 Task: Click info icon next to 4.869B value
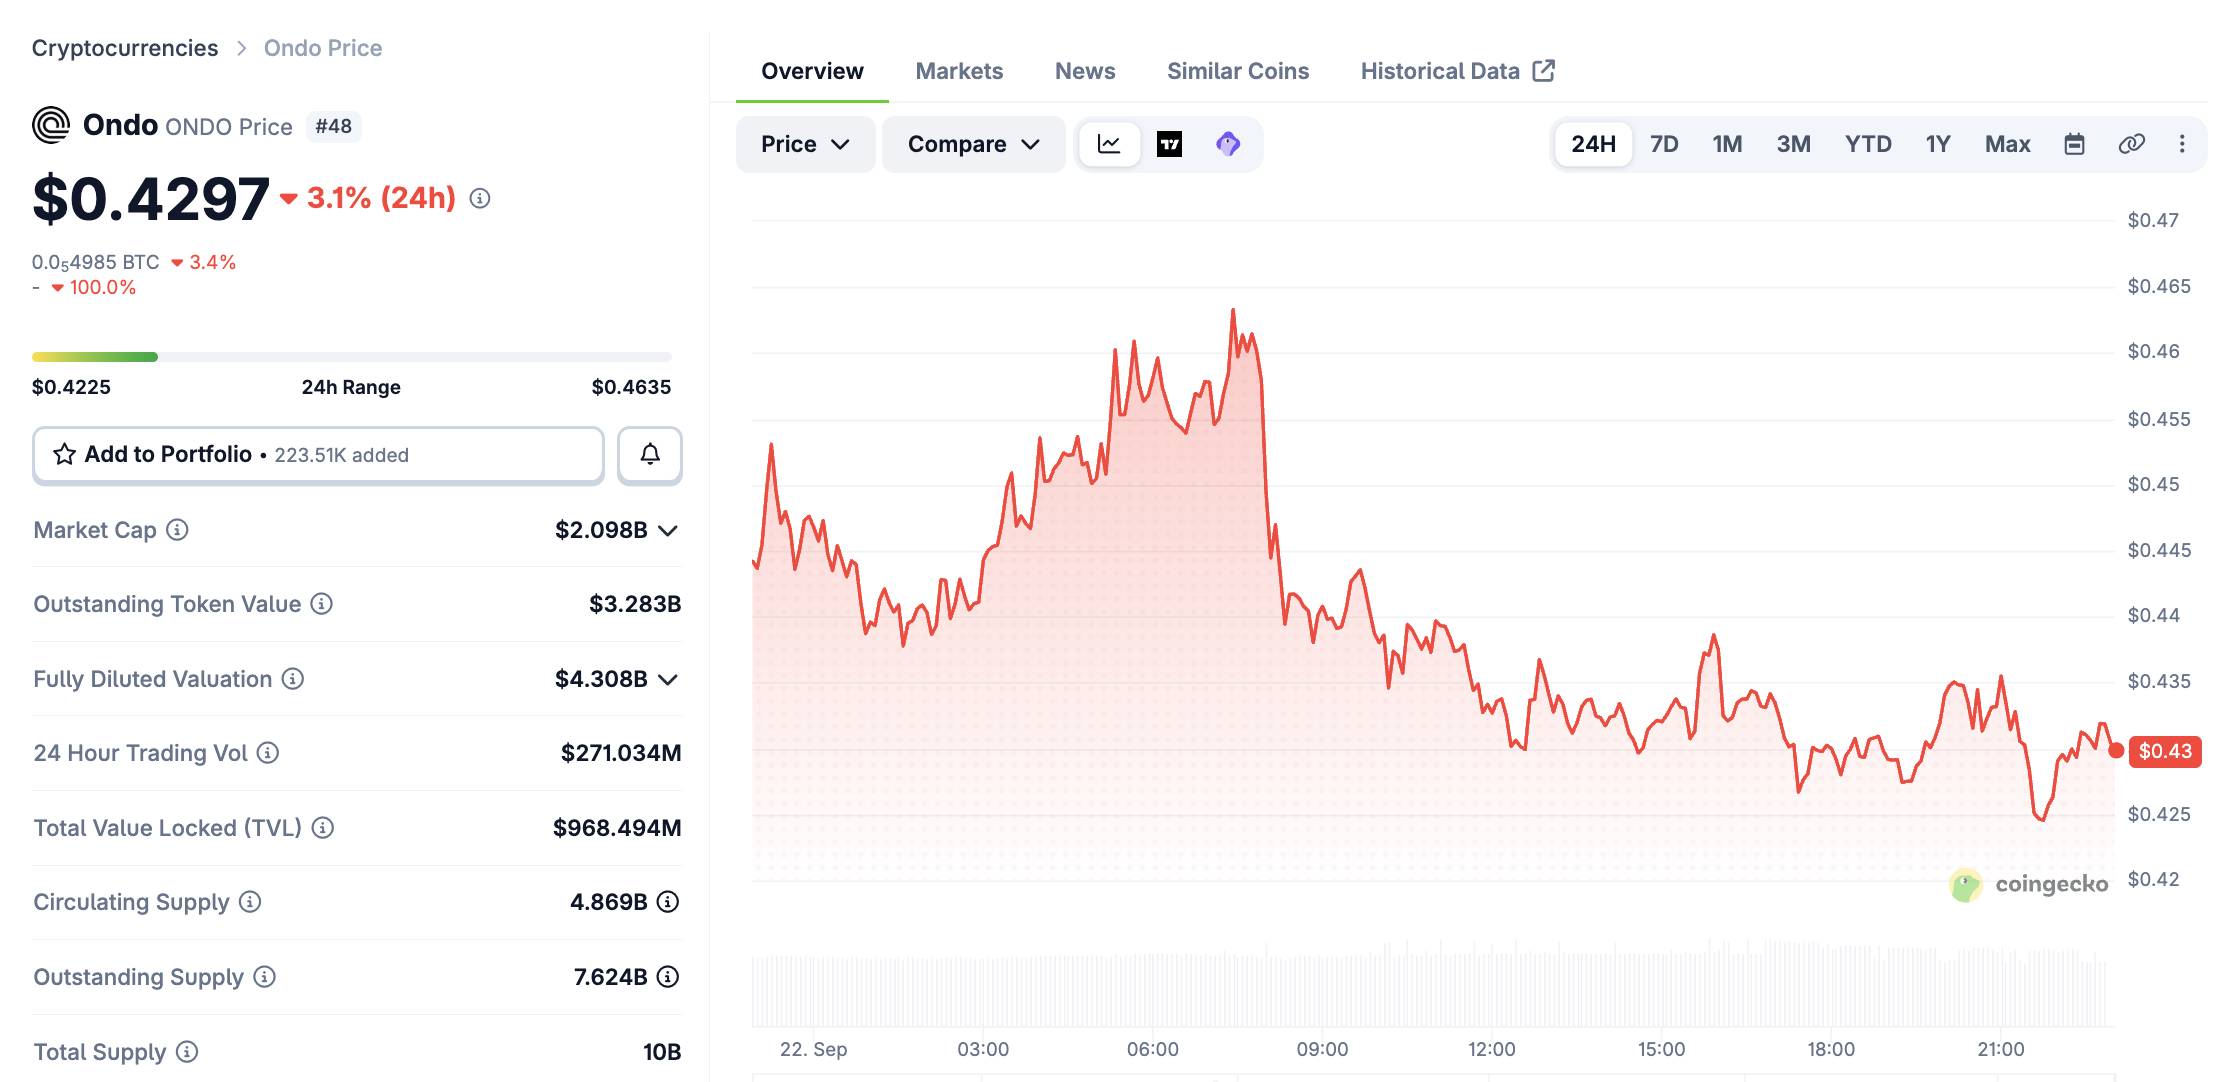(668, 902)
